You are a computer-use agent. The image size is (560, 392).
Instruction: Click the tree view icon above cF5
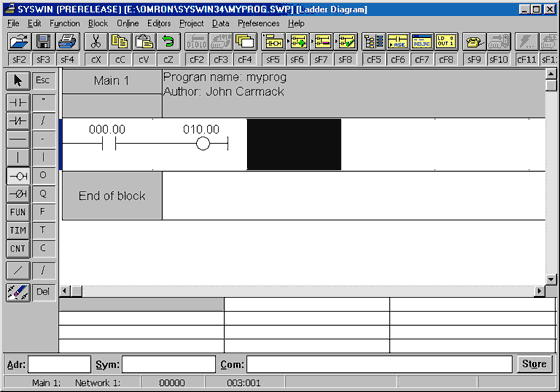[x=374, y=41]
